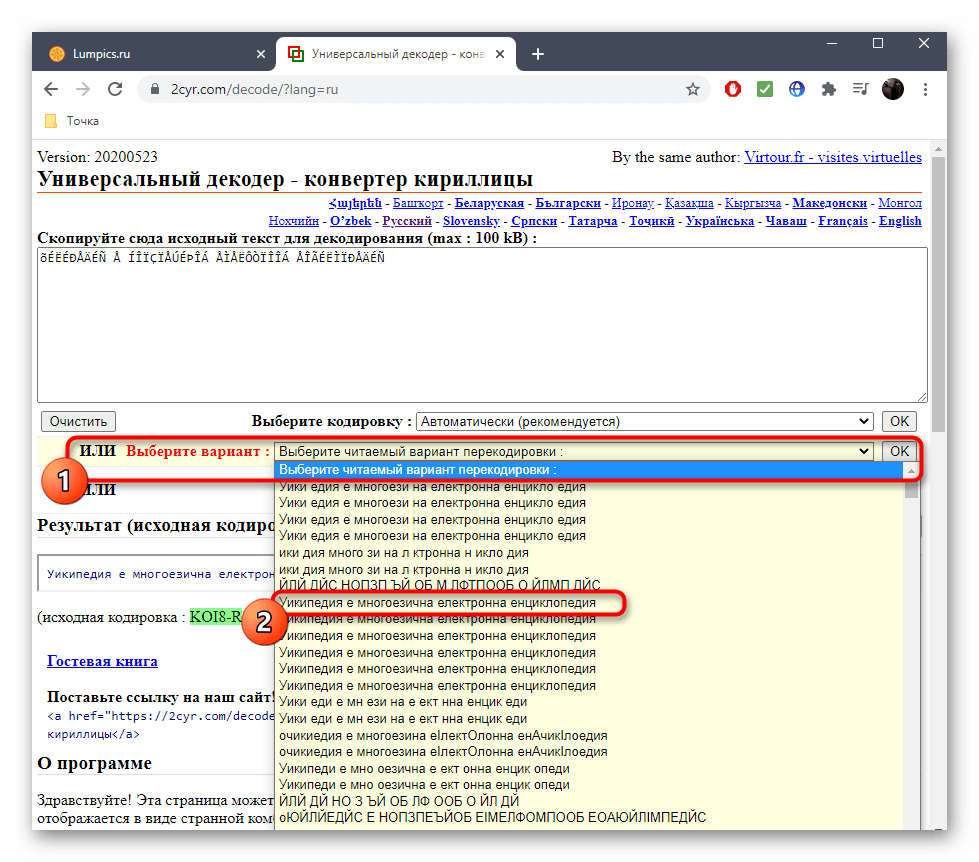Go back to previous page
979x862 pixels.
pyautogui.click(x=51, y=89)
